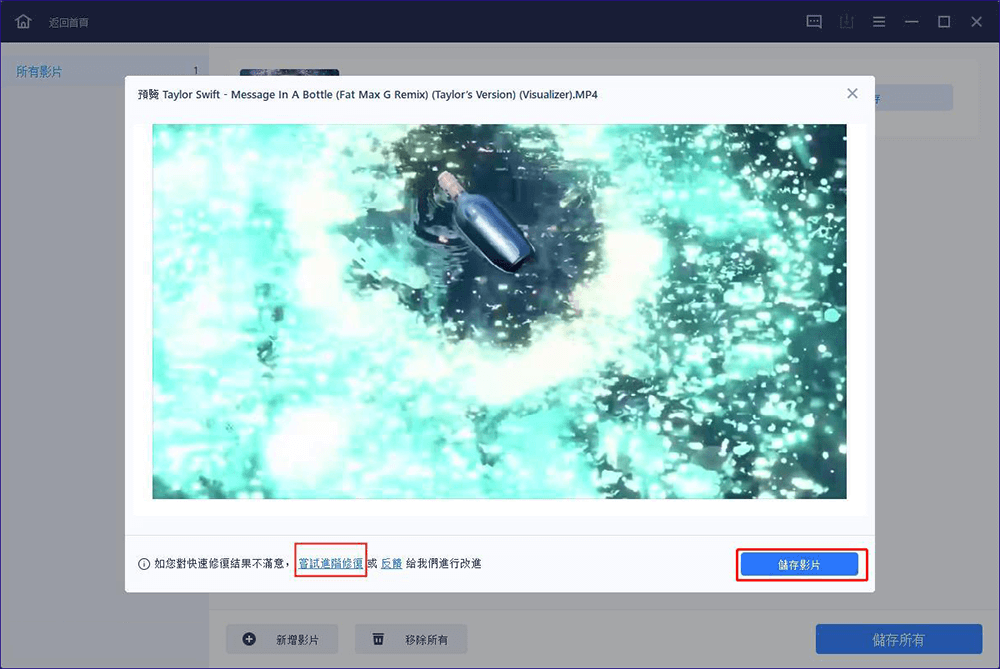The width and height of the screenshot is (1000, 669).
Task: Go back via 返回首頁 label
Action: 69,22
